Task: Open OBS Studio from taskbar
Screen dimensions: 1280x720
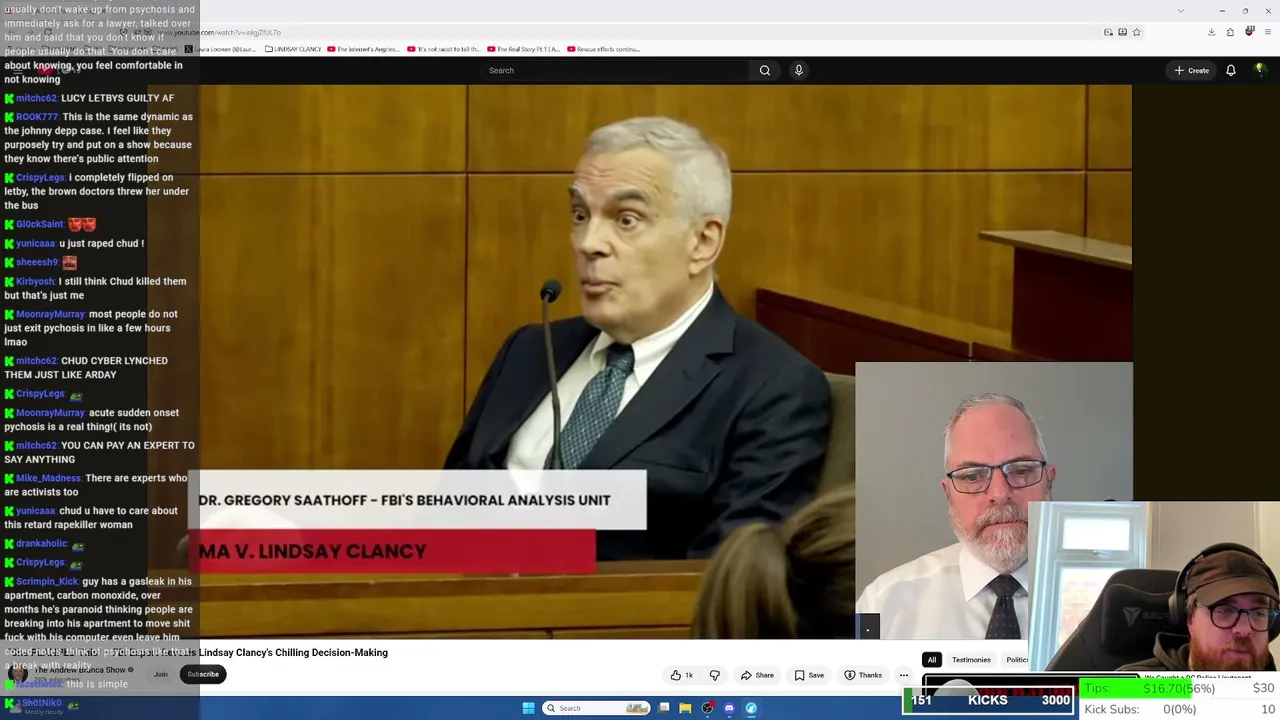Action: (x=708, y=708)
